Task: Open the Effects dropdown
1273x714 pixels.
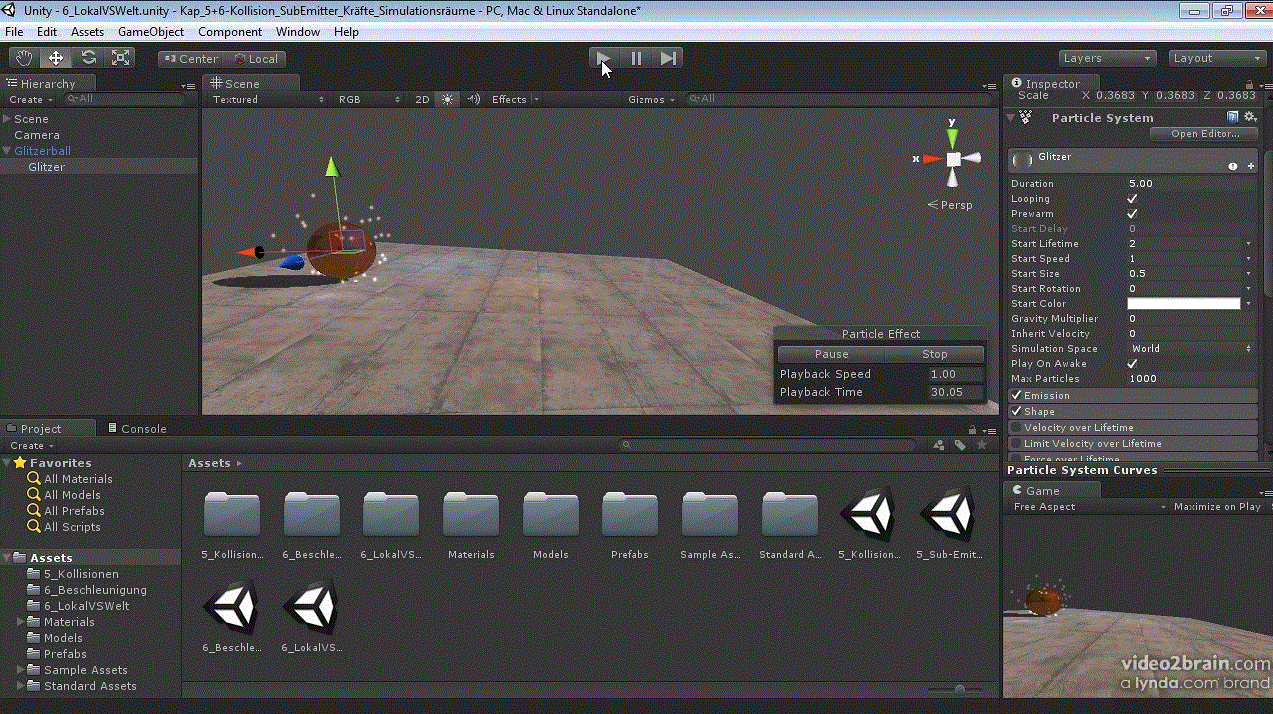Action: (x=515, y=99)
